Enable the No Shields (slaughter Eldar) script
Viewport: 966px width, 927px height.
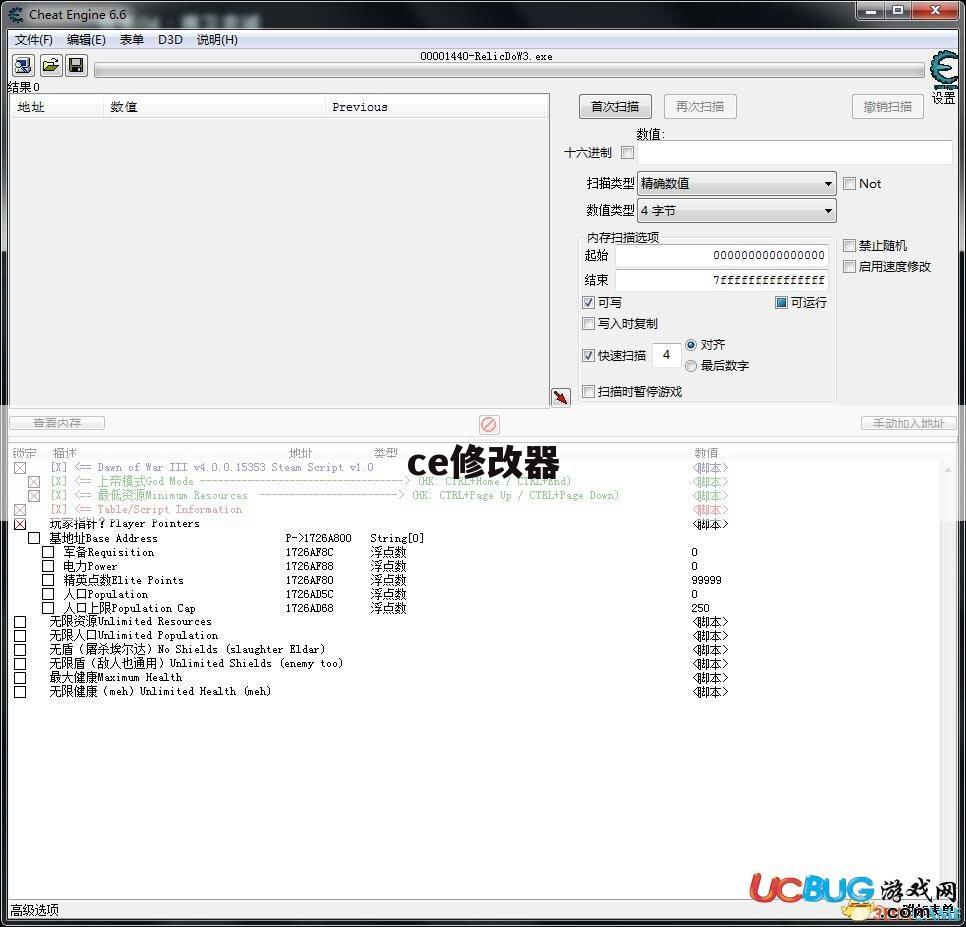coord(20,650)
